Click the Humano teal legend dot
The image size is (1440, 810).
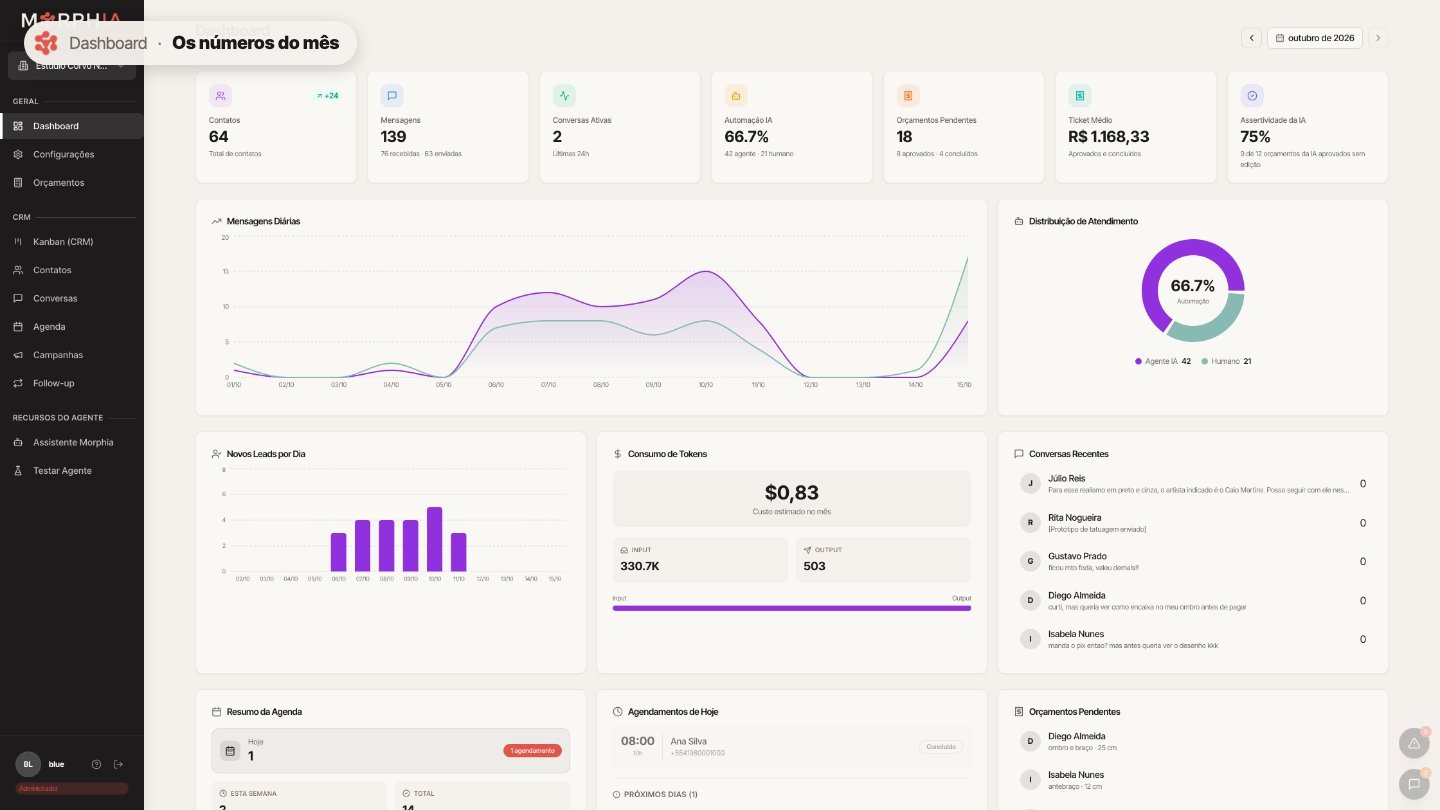[x=1205, y=361]
